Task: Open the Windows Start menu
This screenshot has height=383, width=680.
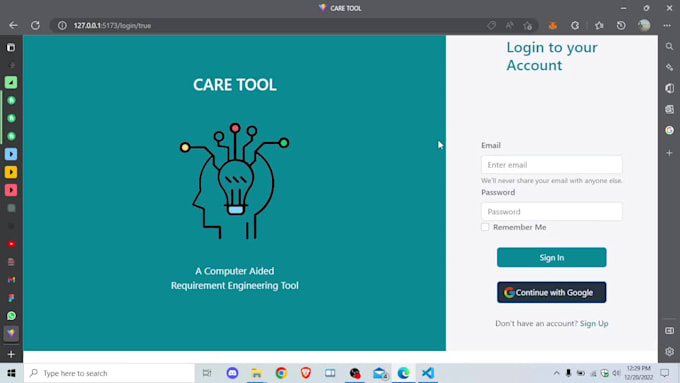Action: [x=11, y=373]
